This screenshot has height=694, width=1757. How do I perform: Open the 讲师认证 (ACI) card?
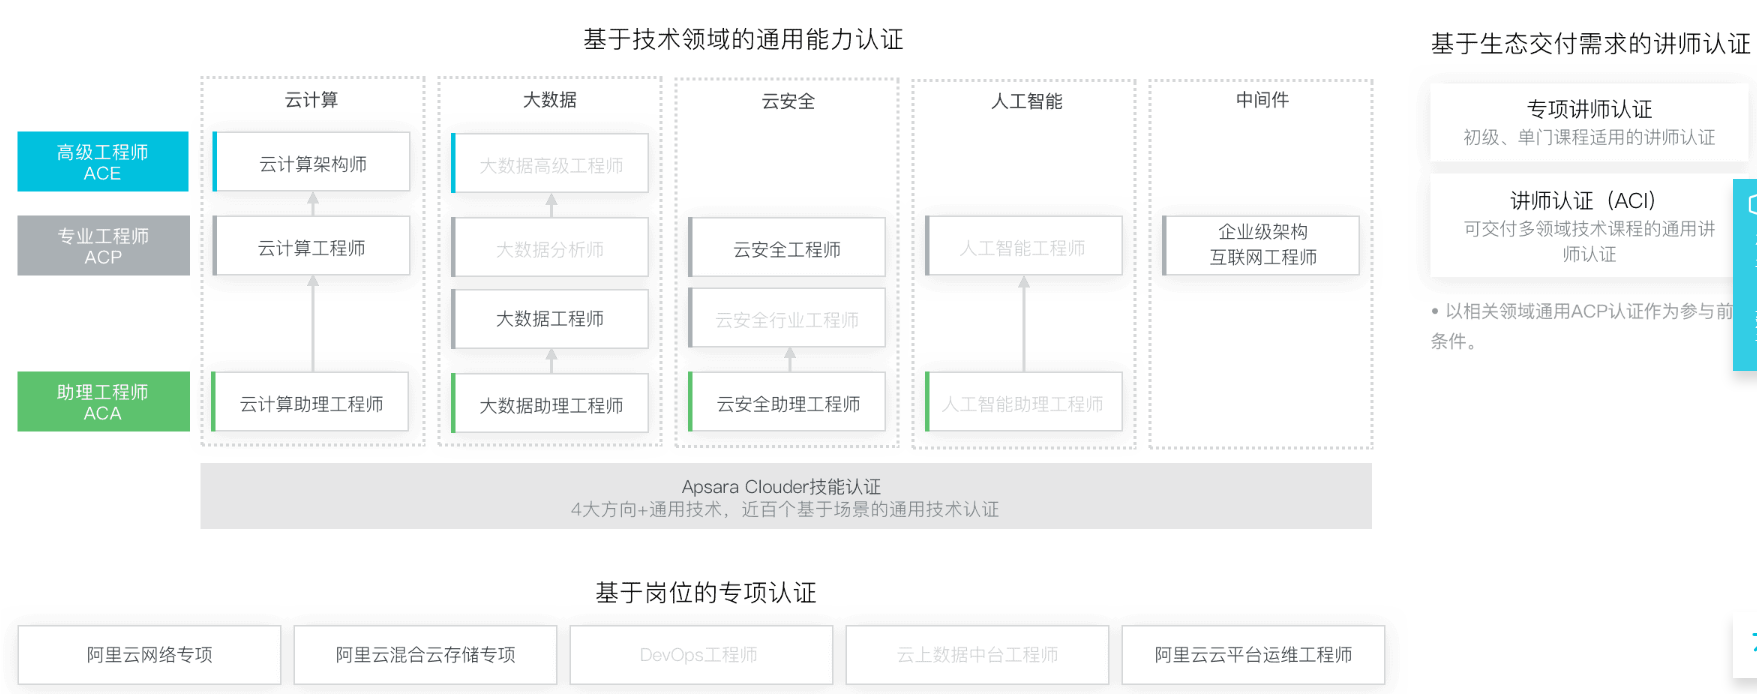(1588, 226)
